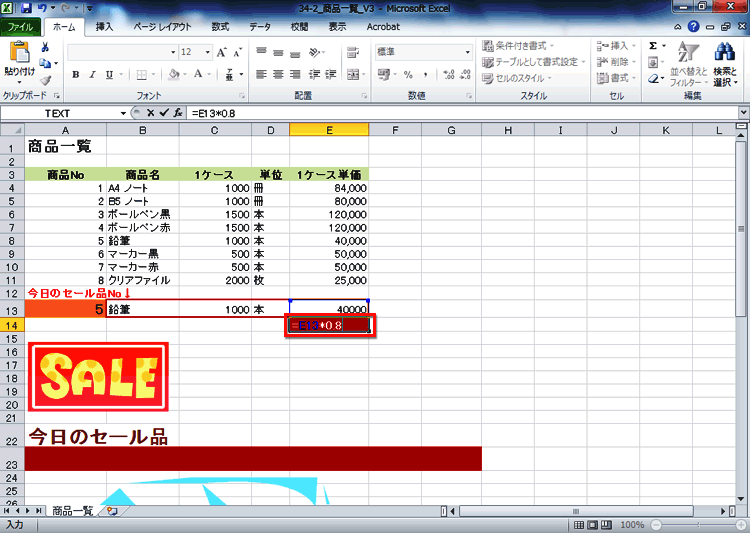Screen dimensions: 750x533
Task: Click the Wrap Text icon
Action: pyautogui.click(x=353, y=52)
